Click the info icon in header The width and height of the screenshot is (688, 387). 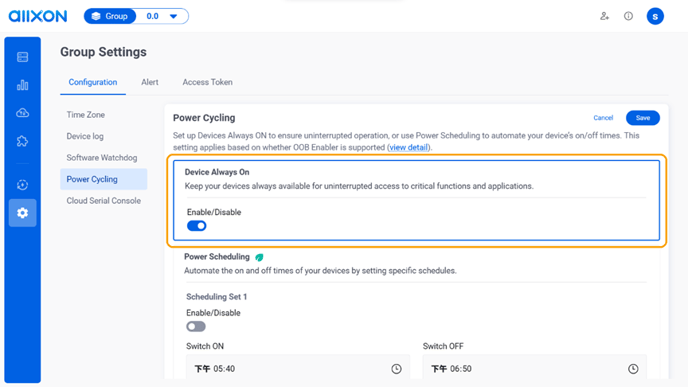(x=628, y=16)
